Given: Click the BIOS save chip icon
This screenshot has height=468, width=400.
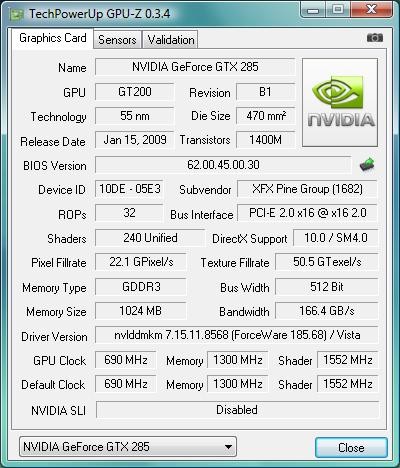Looking at the screenshot, I should [x=367, y=164].
